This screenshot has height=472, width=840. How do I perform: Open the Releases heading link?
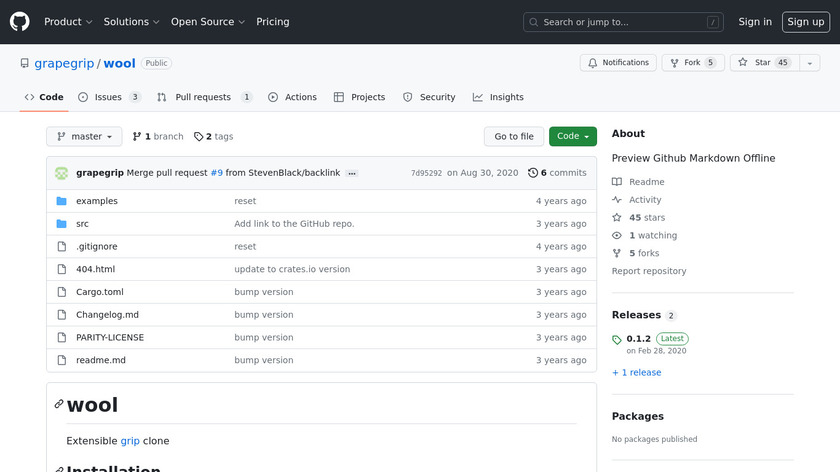pos(636,315)
